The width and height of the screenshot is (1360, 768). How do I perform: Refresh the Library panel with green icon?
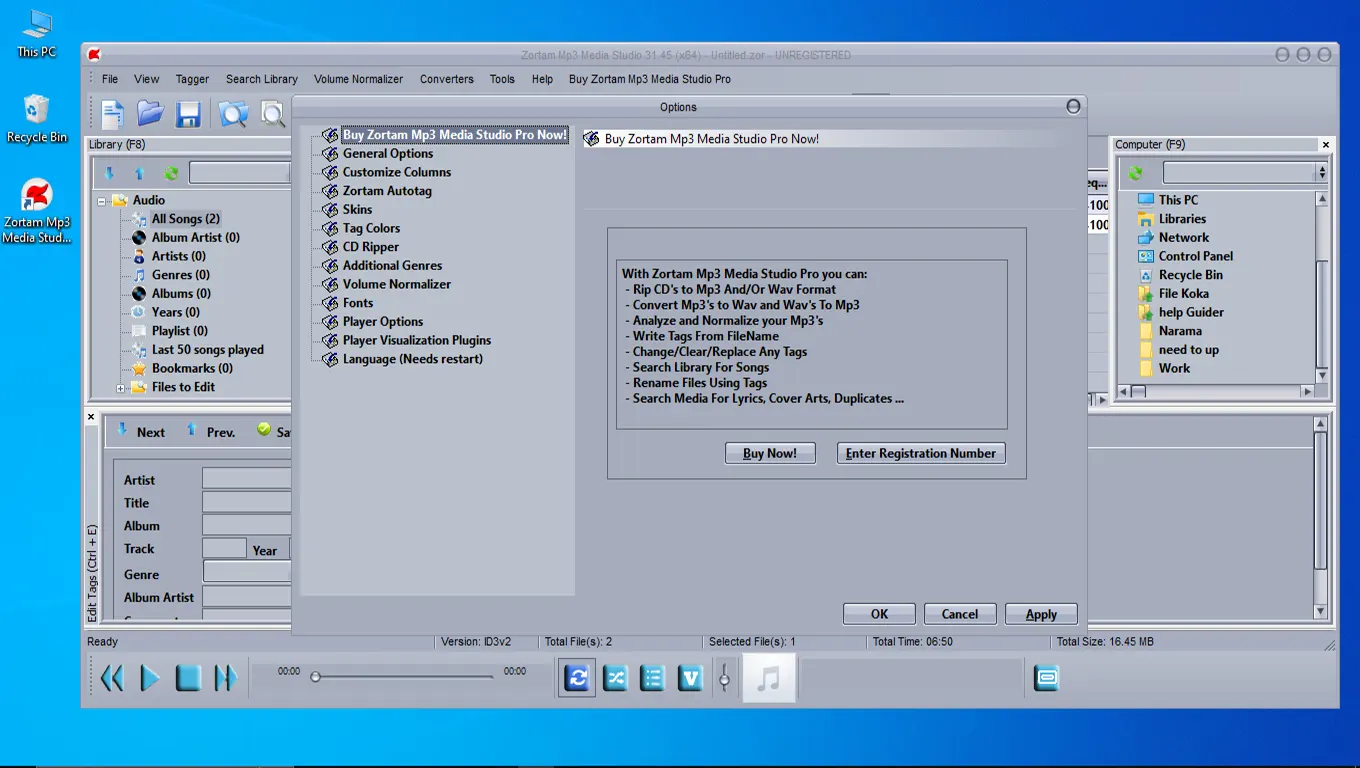(x=171, y=173)
